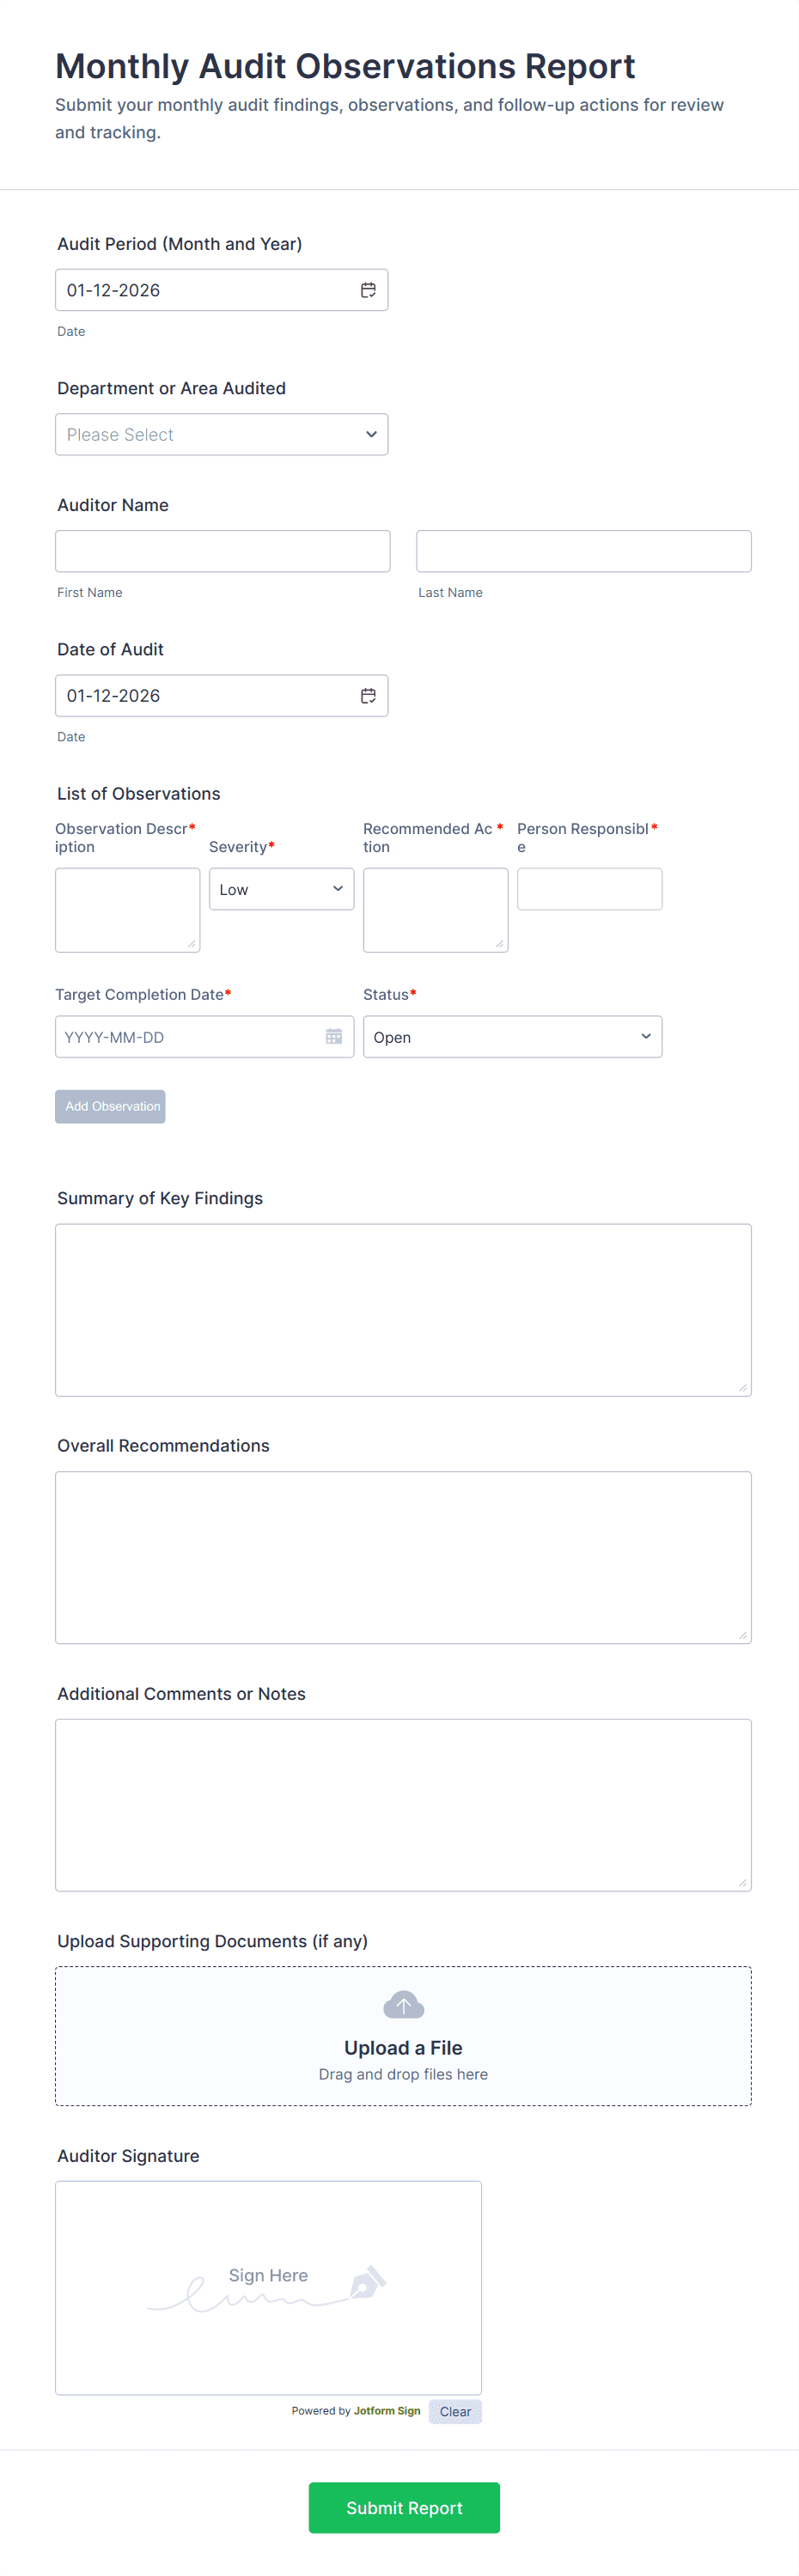799x2576 pixels.
Task: Open the Jotform Sign link
Action: (x=388, y=2410)
